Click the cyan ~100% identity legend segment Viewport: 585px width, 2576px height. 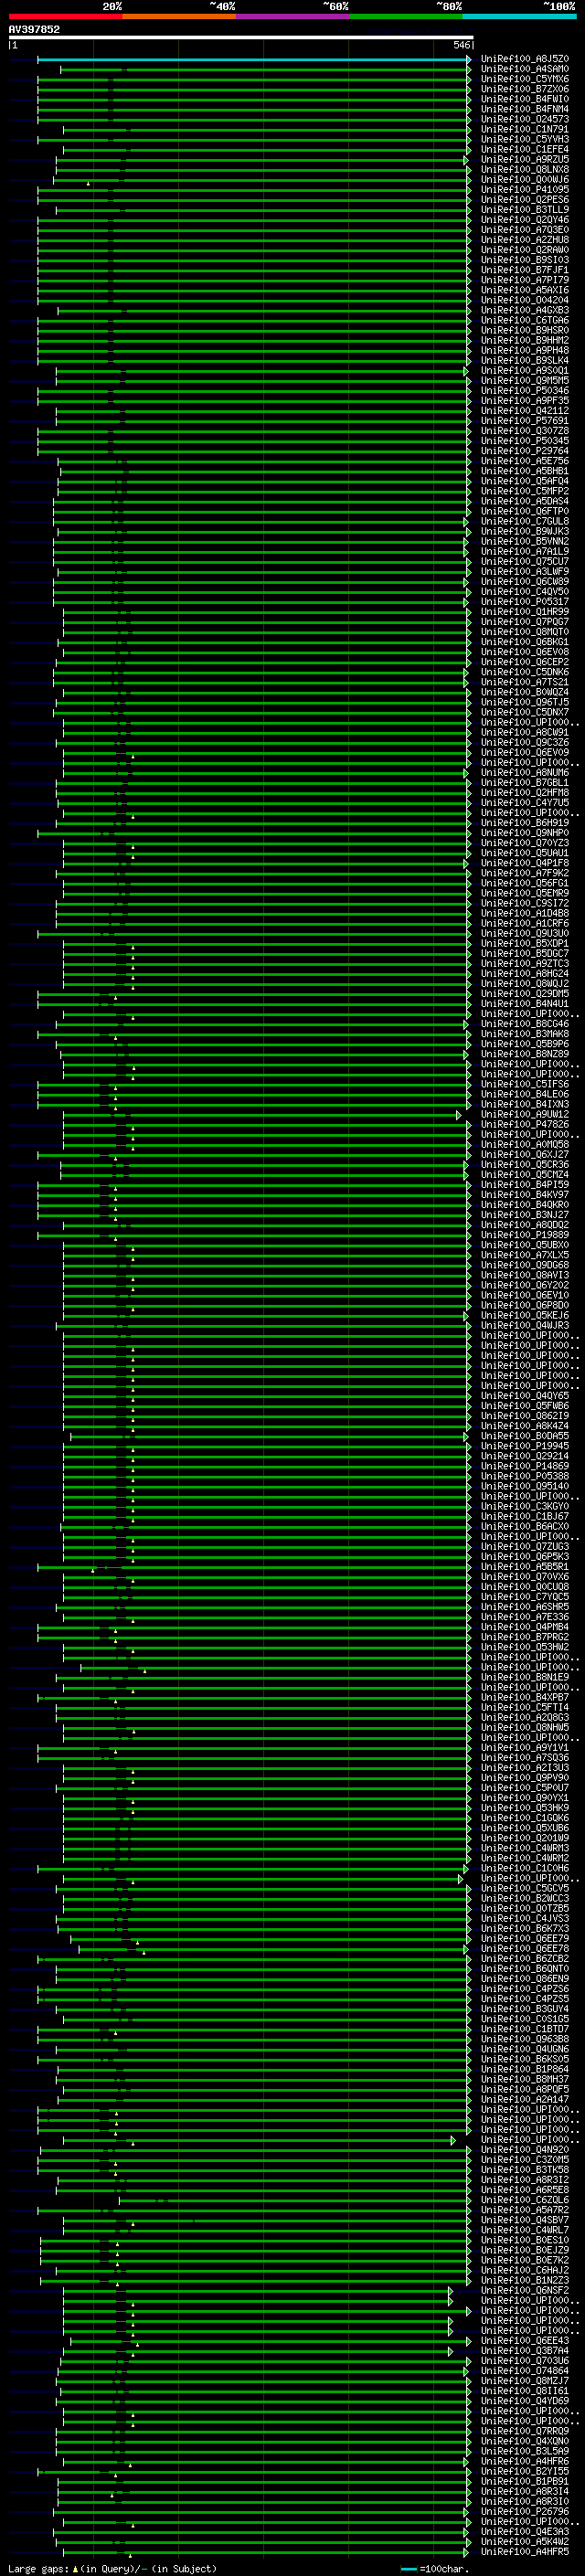[x=519, y=16]
